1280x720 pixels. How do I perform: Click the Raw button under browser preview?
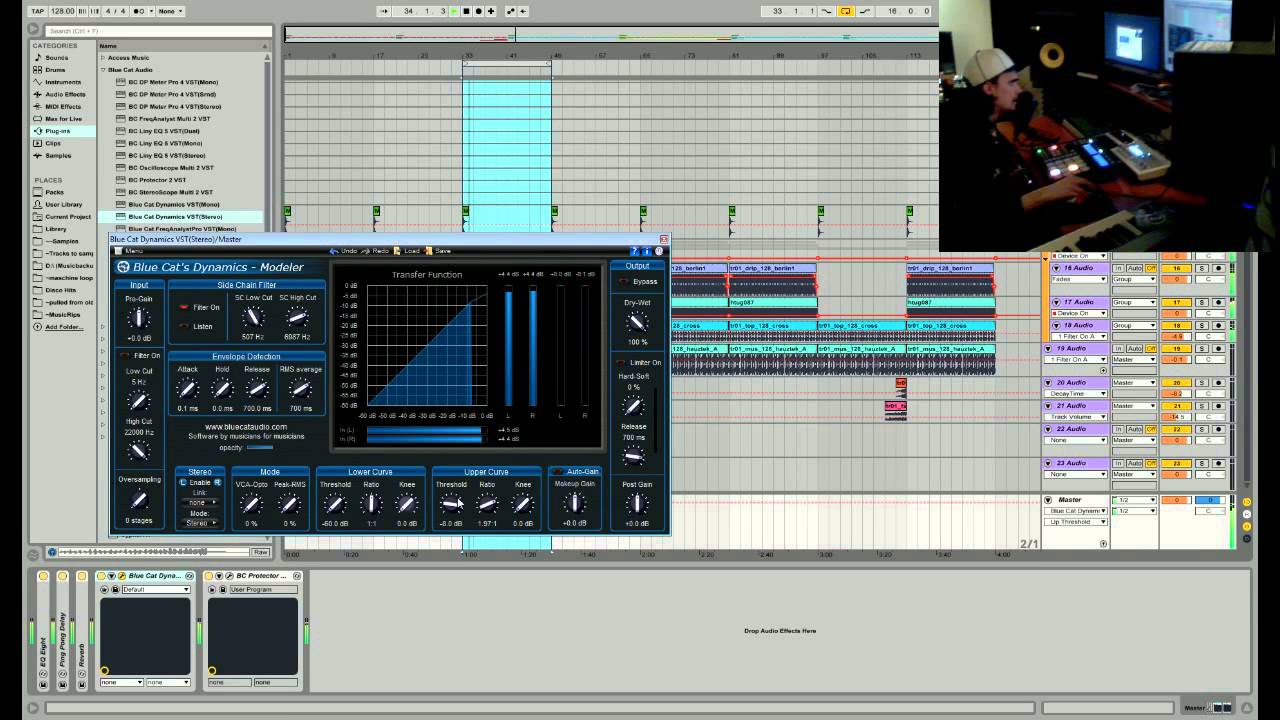tap(260, 552)
